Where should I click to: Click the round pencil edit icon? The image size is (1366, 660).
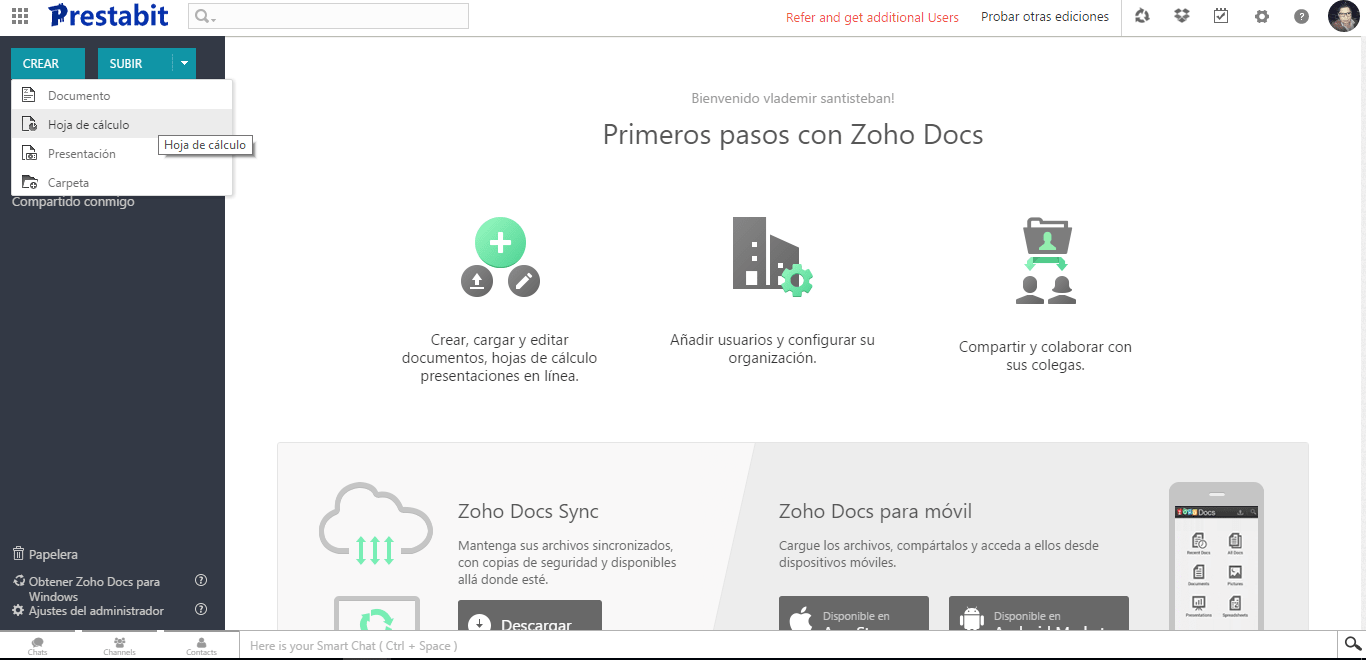point(524,281)
